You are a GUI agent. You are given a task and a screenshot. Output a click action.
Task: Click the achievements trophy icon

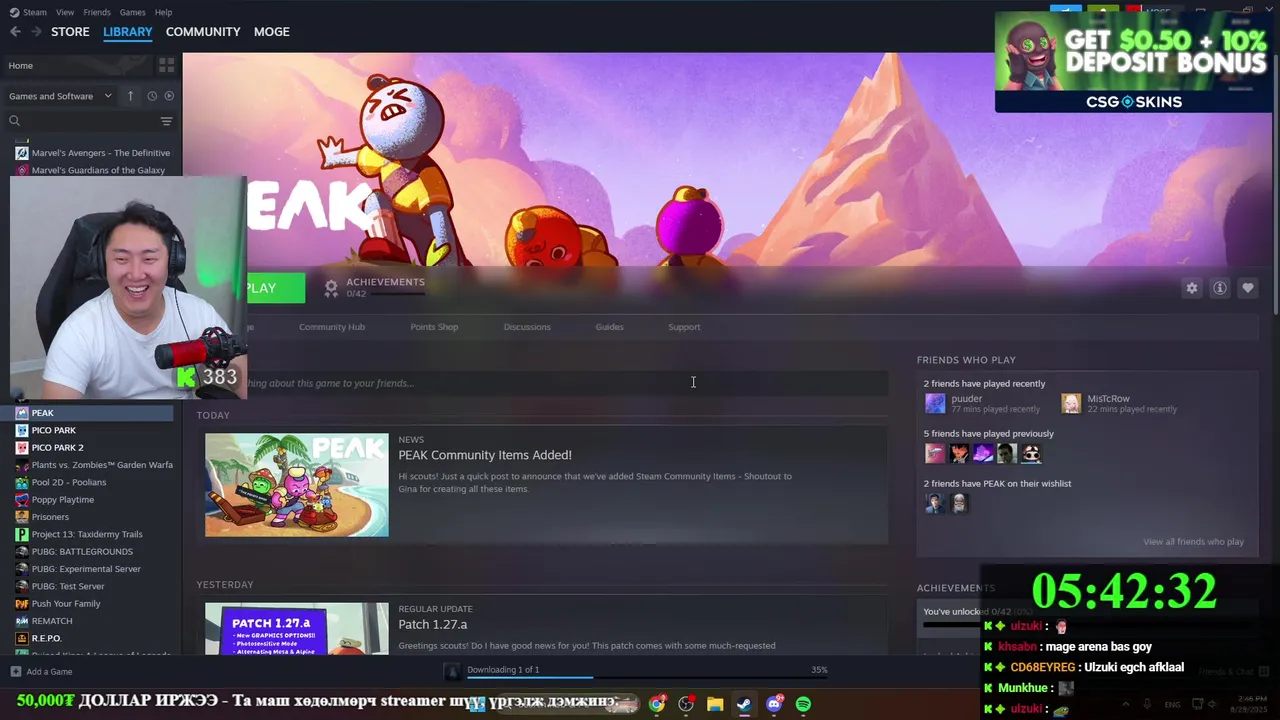pos(331,288)
